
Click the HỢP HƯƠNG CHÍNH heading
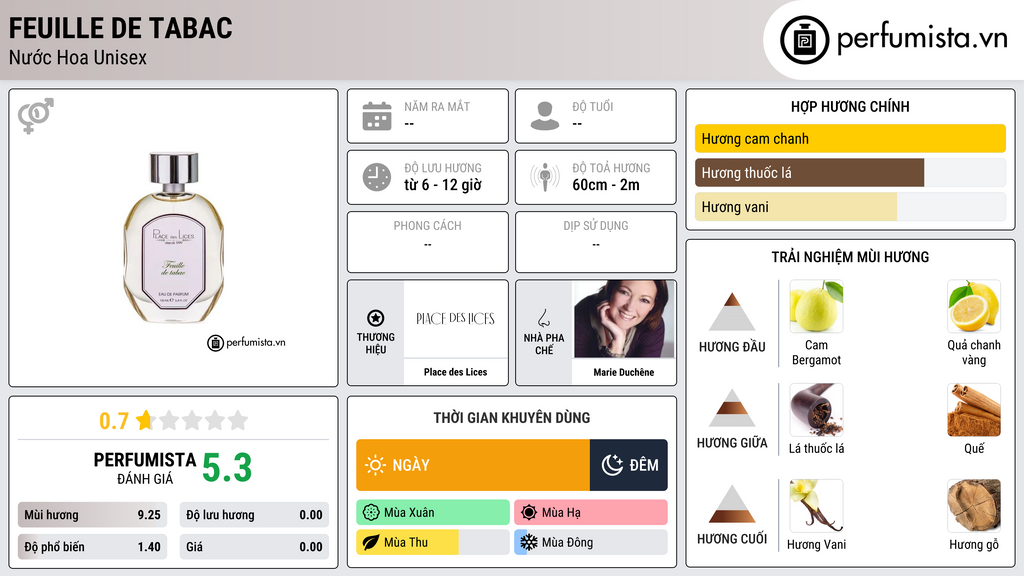(850, 106)
